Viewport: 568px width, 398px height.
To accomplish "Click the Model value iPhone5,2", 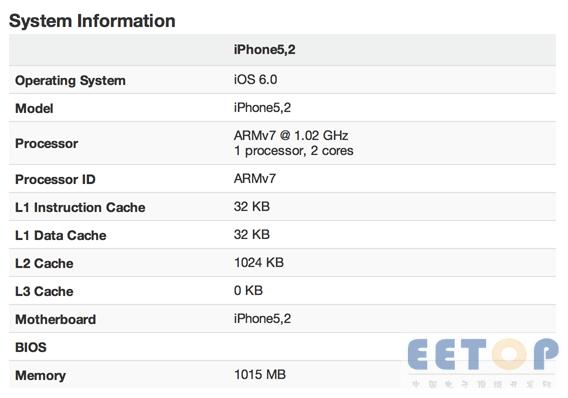I will tap(262, 108).
